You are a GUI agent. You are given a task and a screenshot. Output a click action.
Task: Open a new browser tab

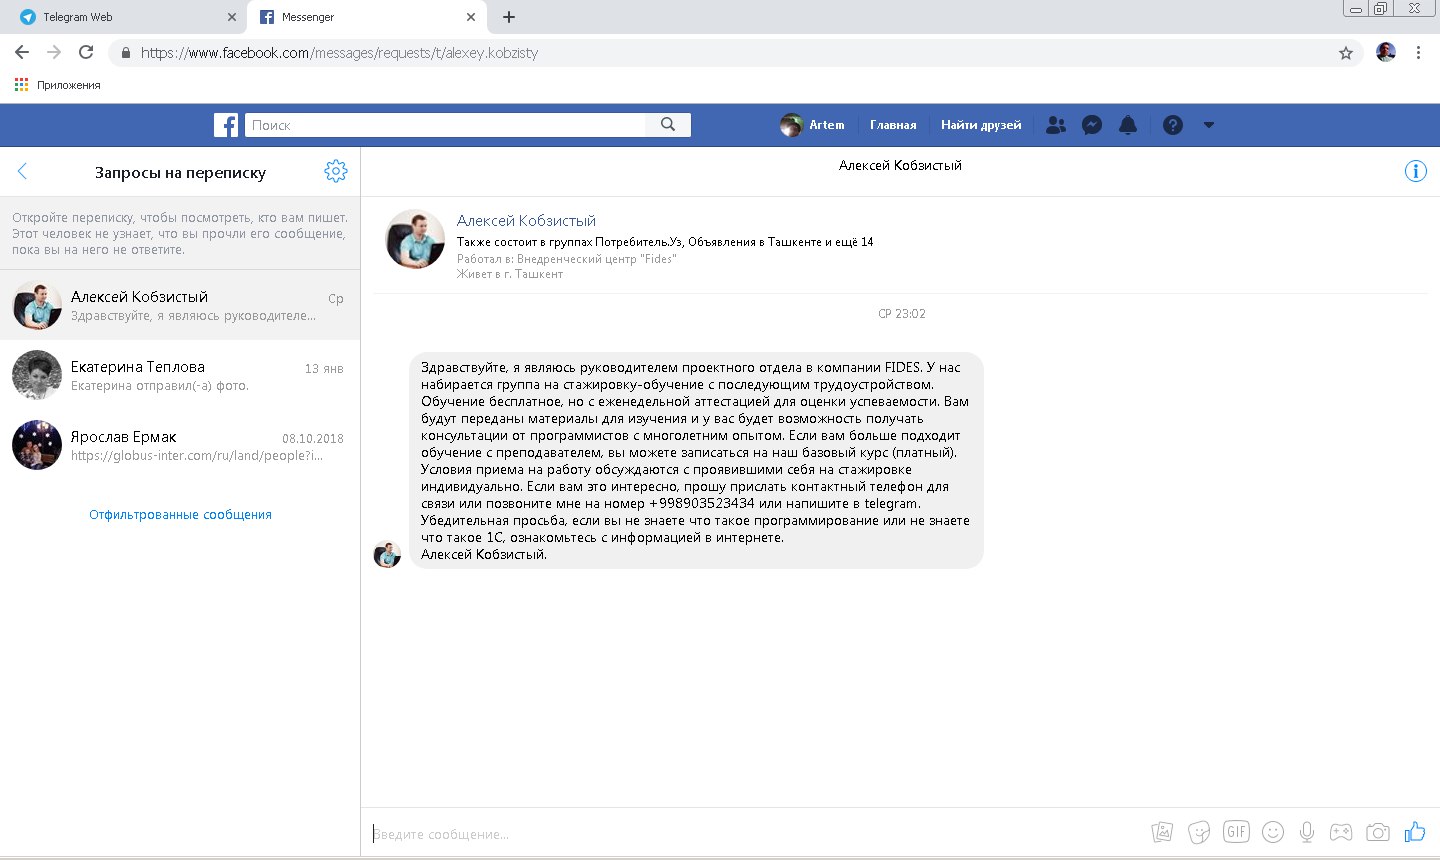(509, 17)
